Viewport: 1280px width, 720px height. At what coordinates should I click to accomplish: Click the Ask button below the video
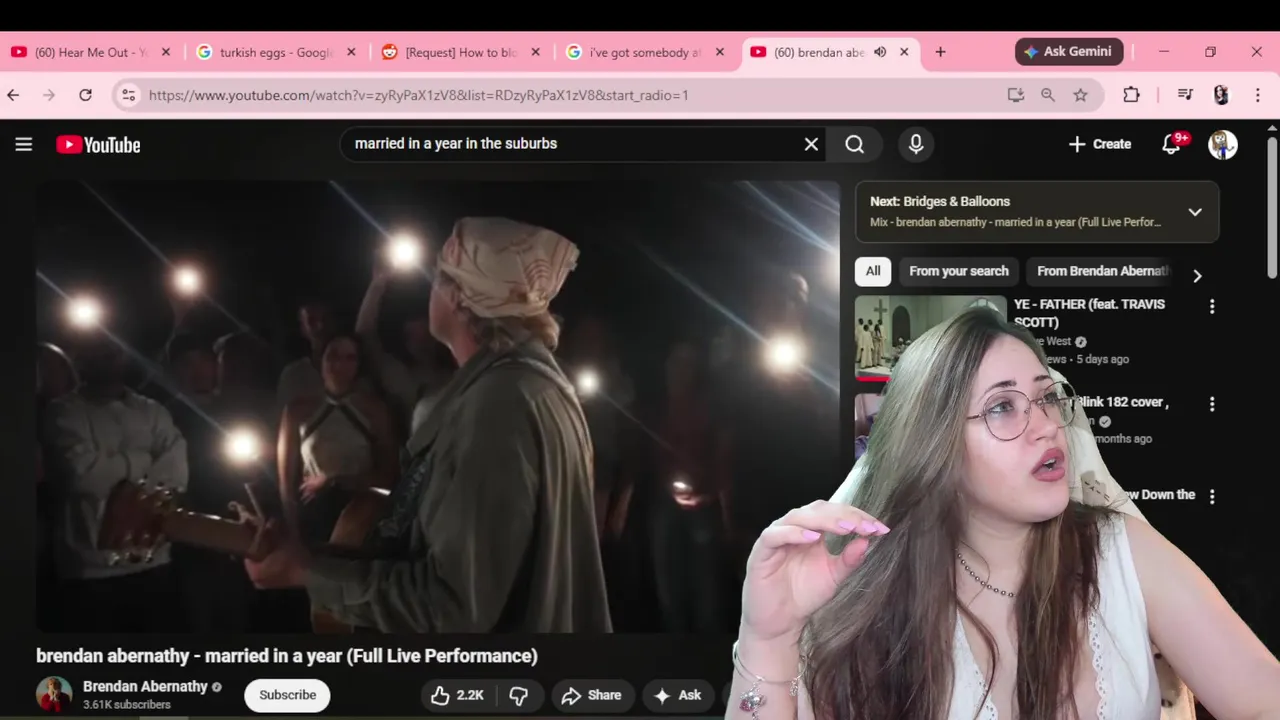[678, 695]
